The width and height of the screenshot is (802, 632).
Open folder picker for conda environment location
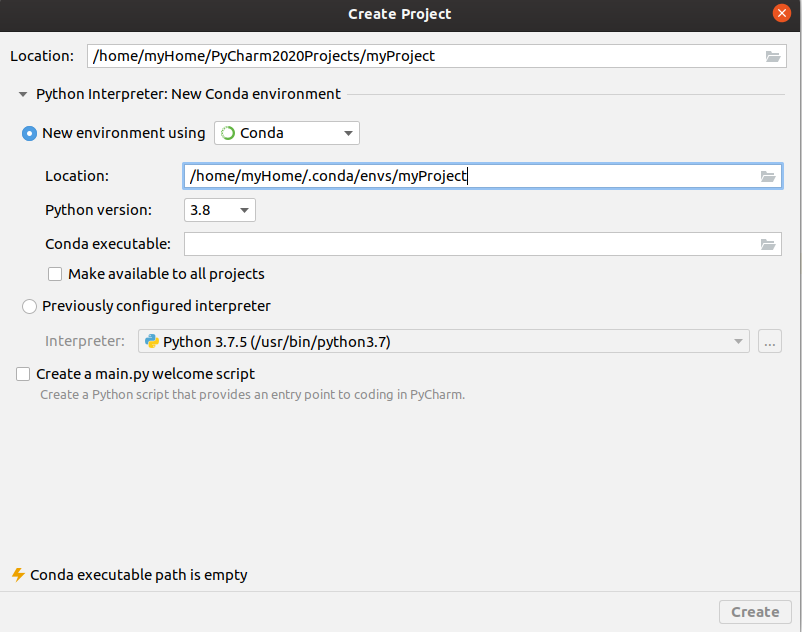click(768, 176)
